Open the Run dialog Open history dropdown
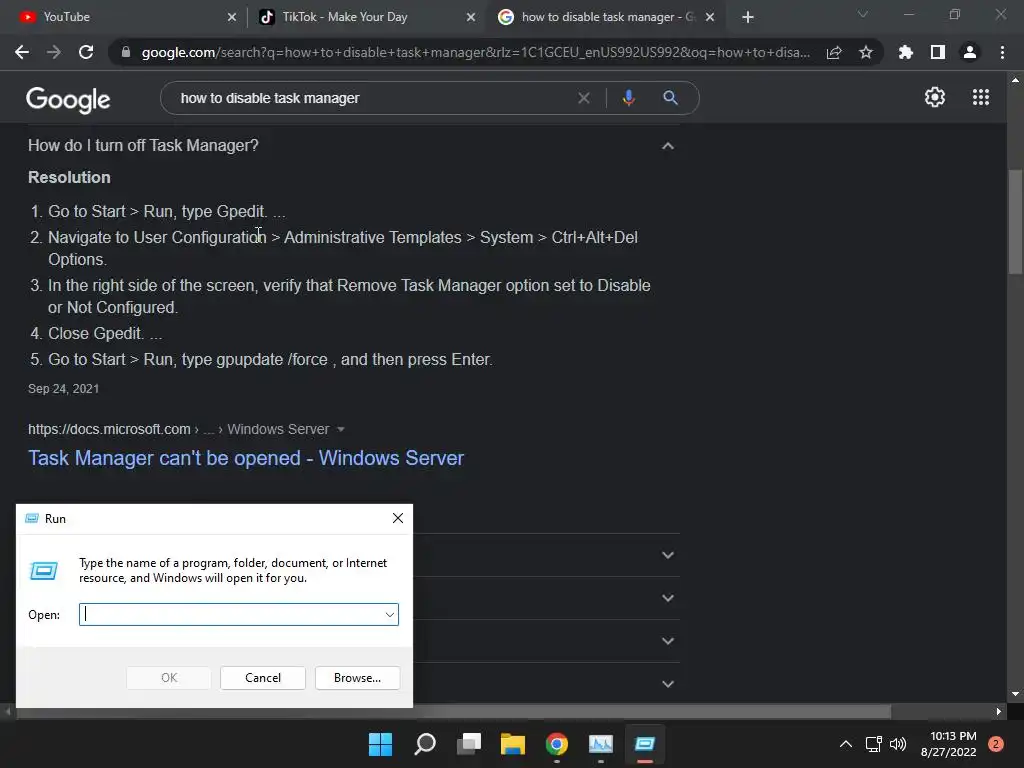The height and width of the screenshot is (768, 1024). (389, 615)
